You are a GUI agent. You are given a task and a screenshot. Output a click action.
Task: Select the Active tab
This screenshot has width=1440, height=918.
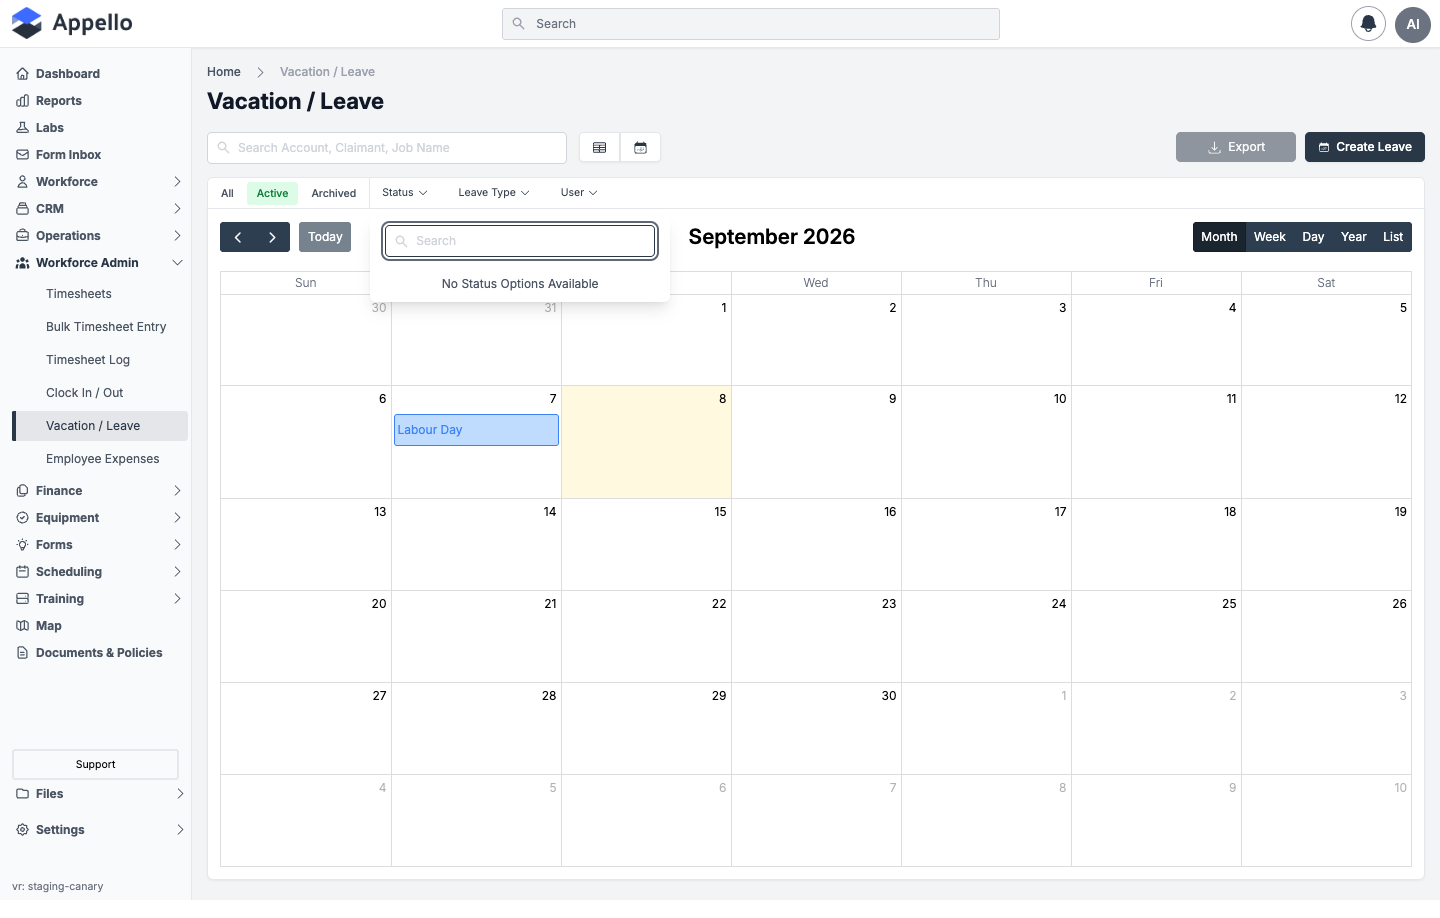272,194
